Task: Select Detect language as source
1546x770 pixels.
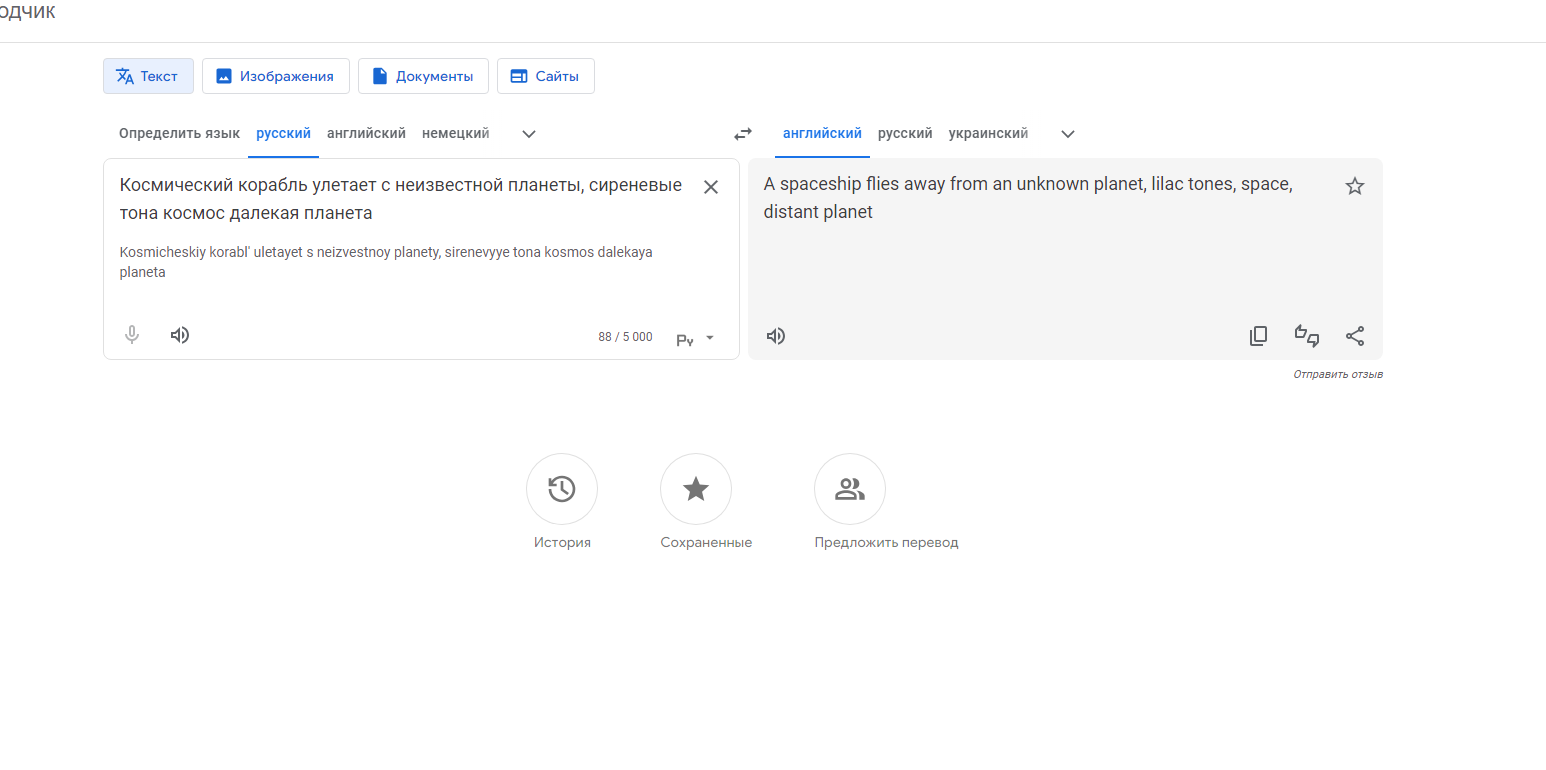Action: click(x=179, y=134)
